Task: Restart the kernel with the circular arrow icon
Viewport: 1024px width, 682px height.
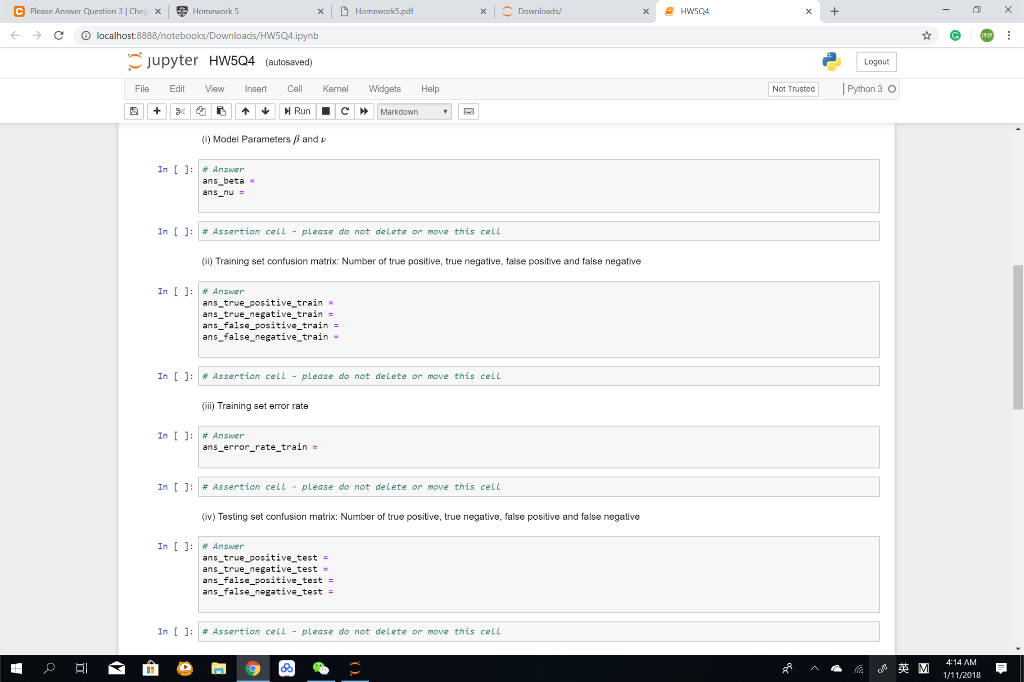Action: 344,111
